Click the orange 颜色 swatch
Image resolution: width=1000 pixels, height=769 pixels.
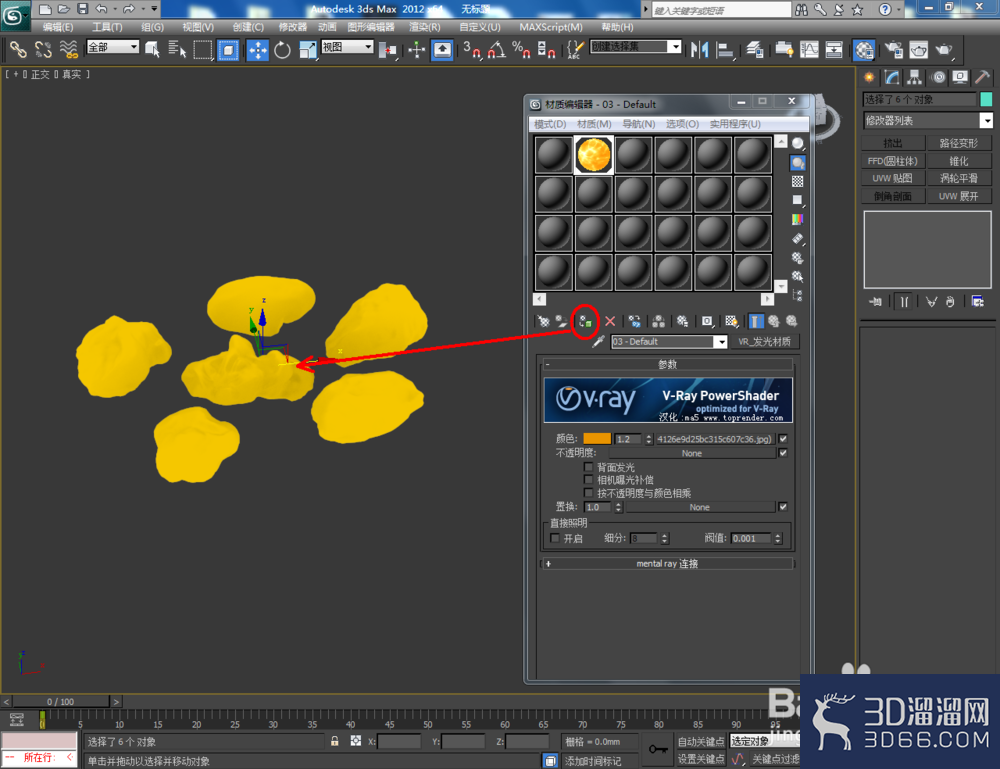[x=597, y=439]
